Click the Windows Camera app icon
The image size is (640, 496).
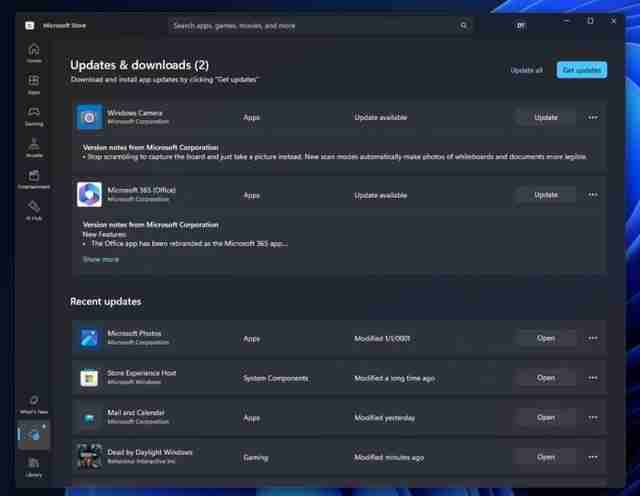point(89,117)
